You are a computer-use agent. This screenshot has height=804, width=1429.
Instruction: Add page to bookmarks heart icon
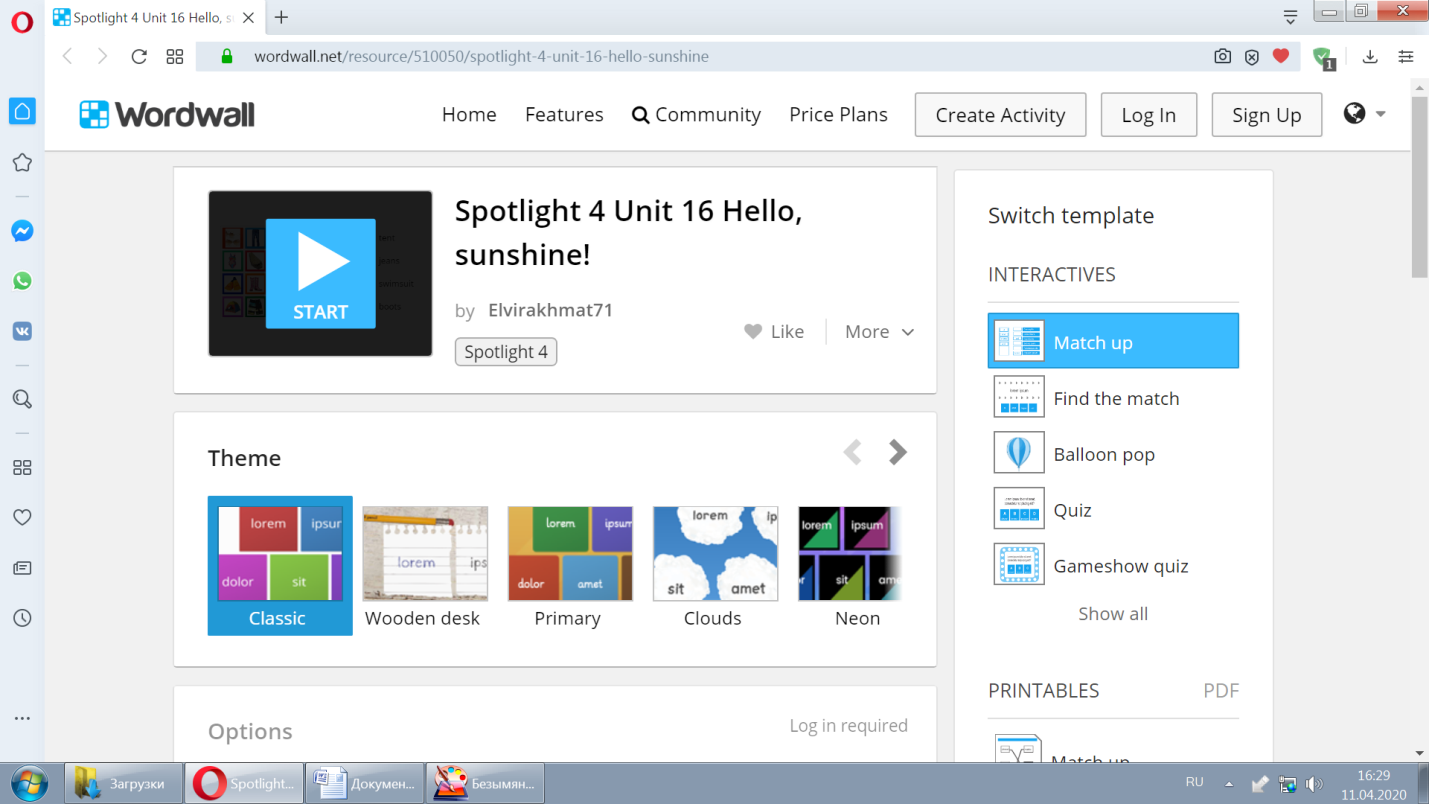pos(1281,56)
